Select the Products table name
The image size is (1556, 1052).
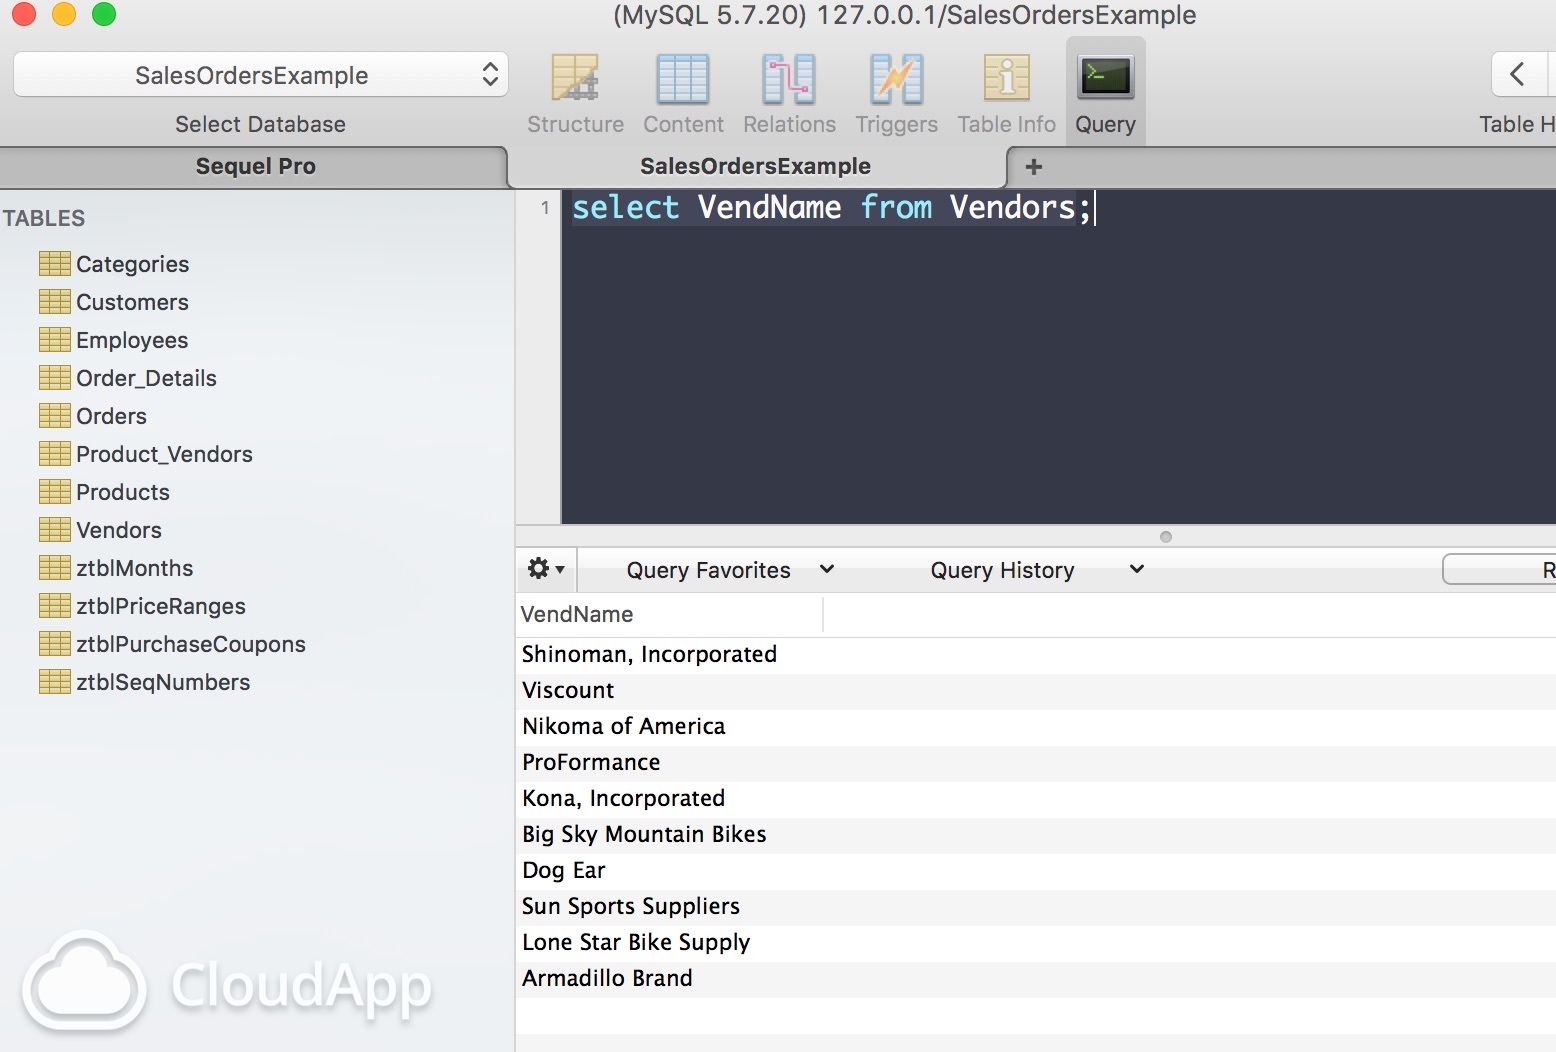click(123, 492)
